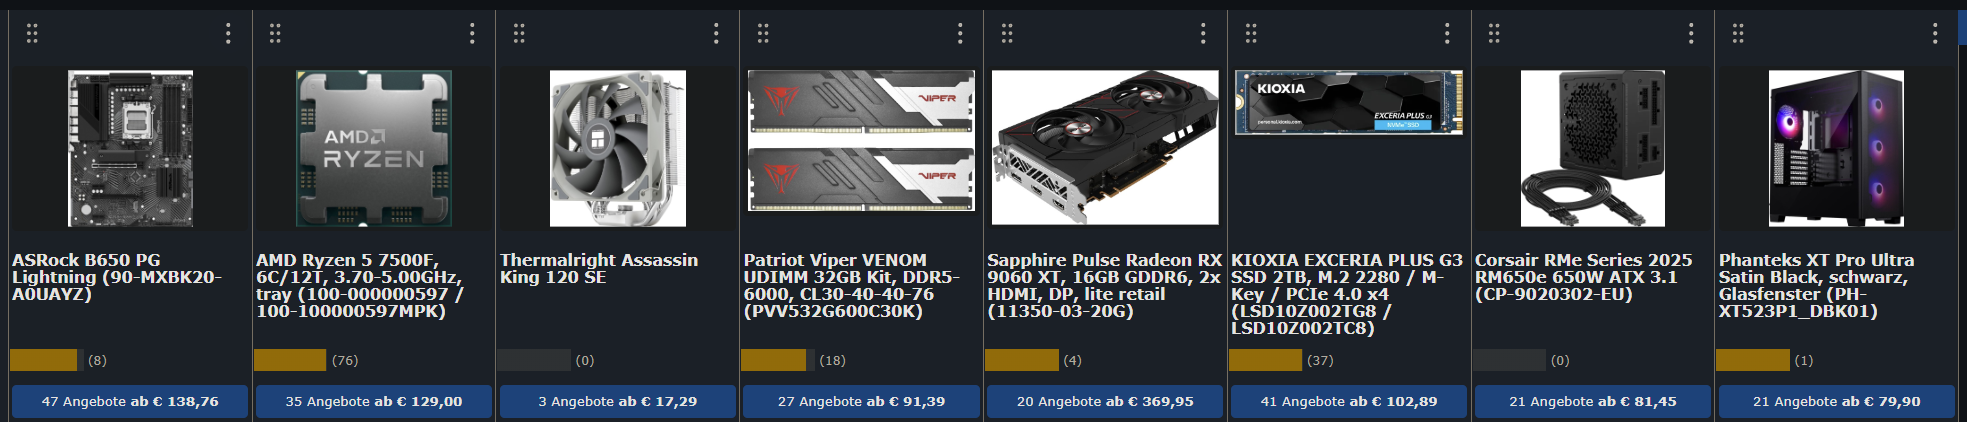The height and width of the screenshot is (422, 1967).
Task: Open three-dot menu on Phanteks XT Pro card
Action: click(x=1935, y=34)
